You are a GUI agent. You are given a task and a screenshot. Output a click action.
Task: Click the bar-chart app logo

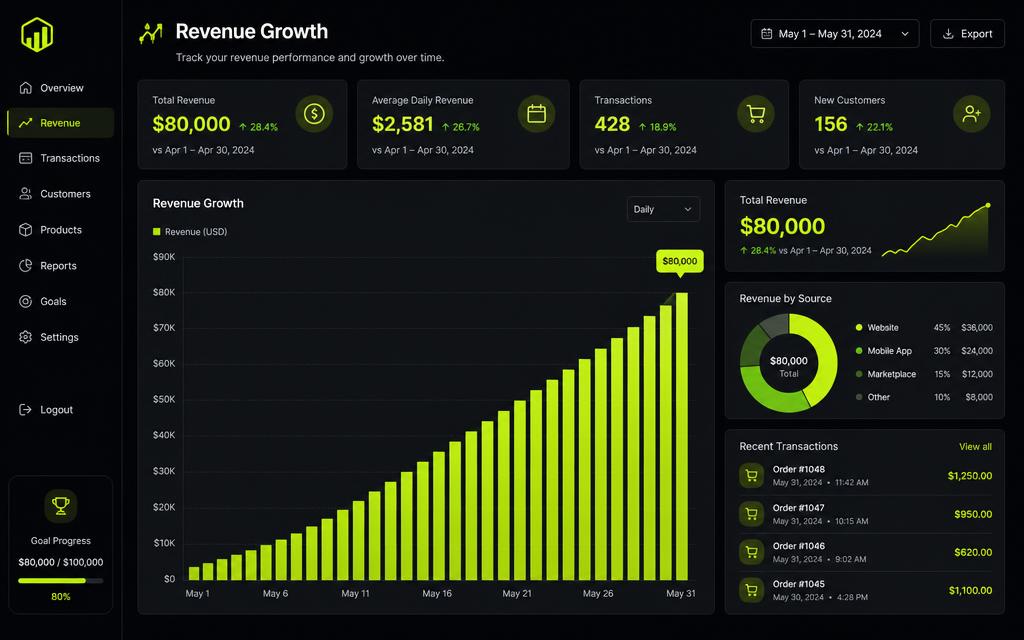coord(37,35)
